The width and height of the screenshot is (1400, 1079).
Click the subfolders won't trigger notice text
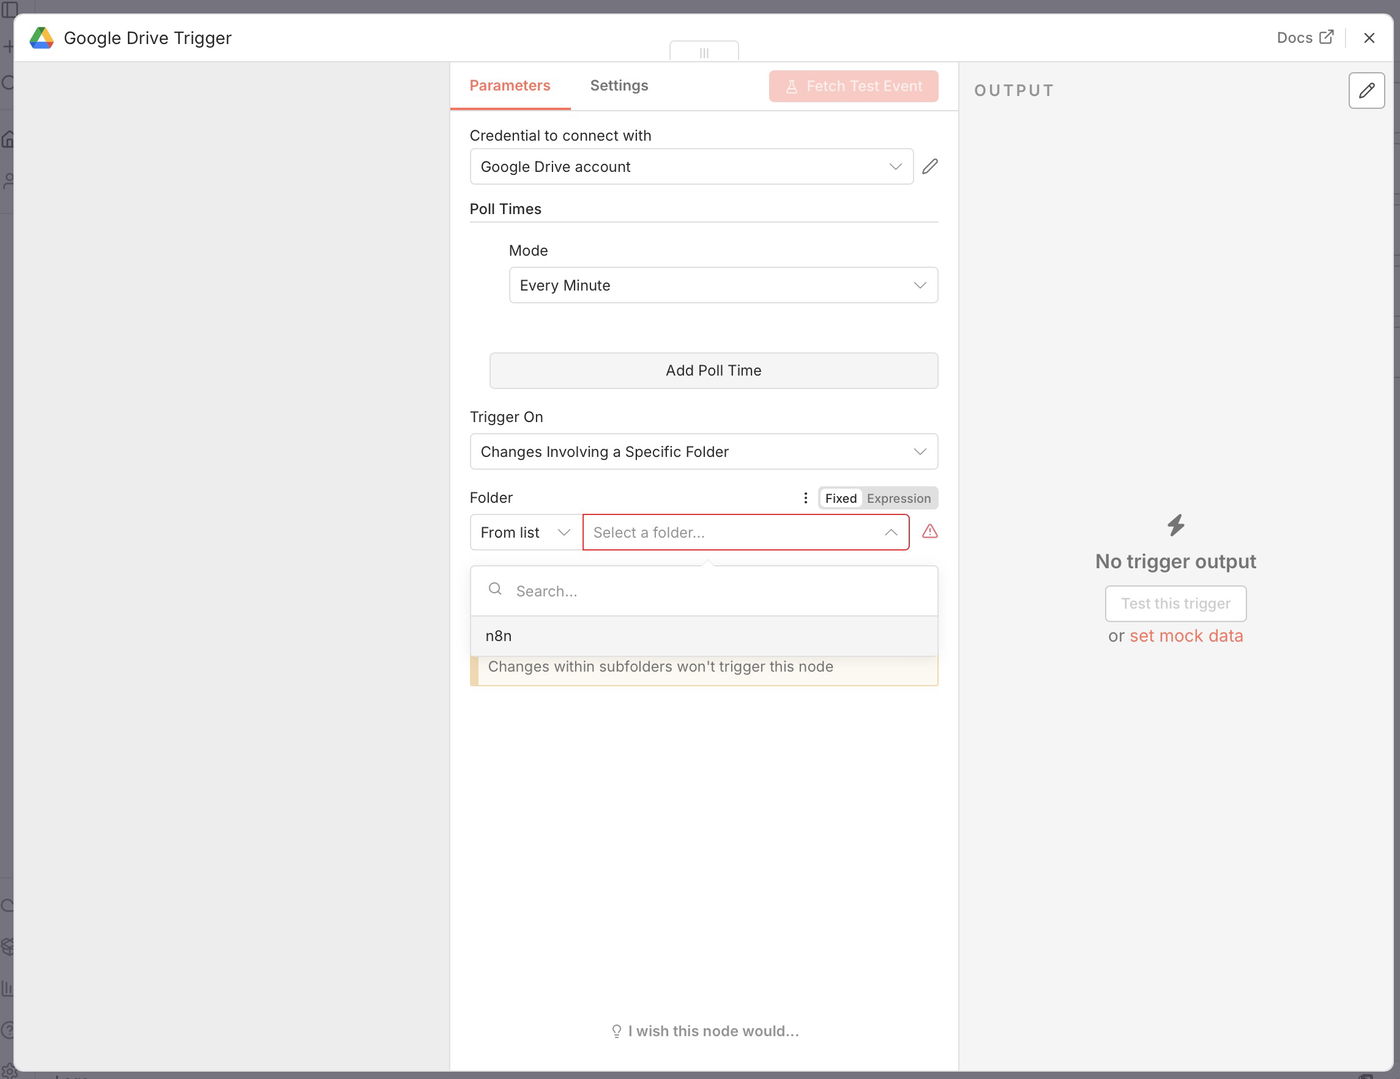tap(661, 667)
